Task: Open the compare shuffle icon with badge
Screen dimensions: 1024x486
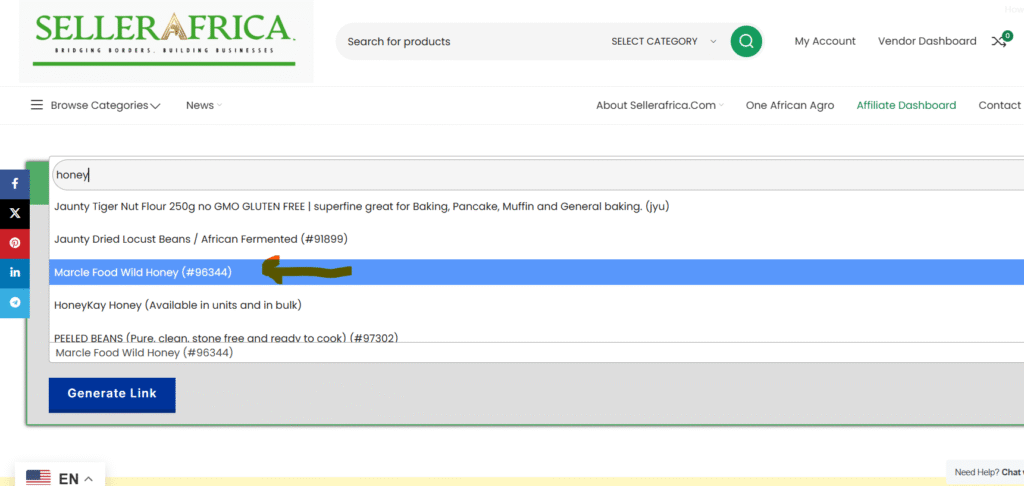Action: pyautogui.click(x=999, y=41)
